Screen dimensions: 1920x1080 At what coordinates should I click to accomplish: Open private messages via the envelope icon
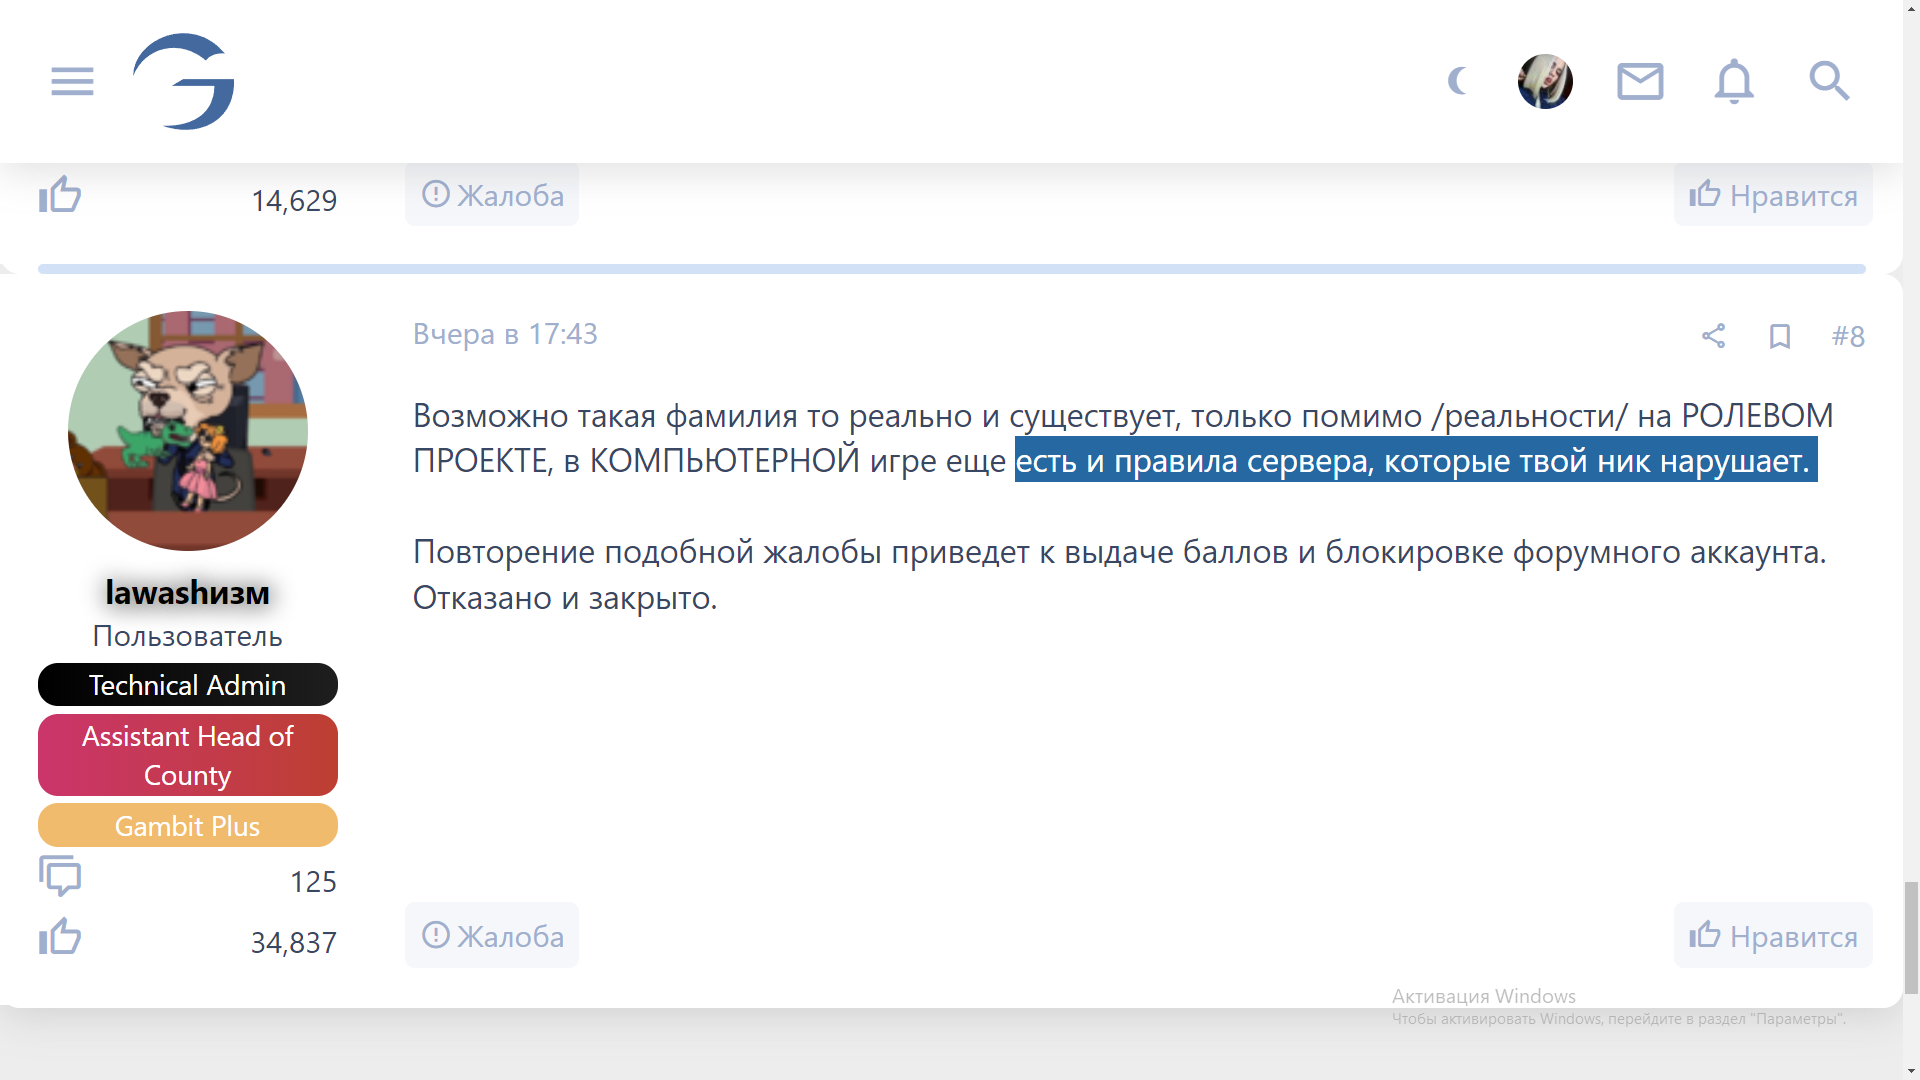1640,81
